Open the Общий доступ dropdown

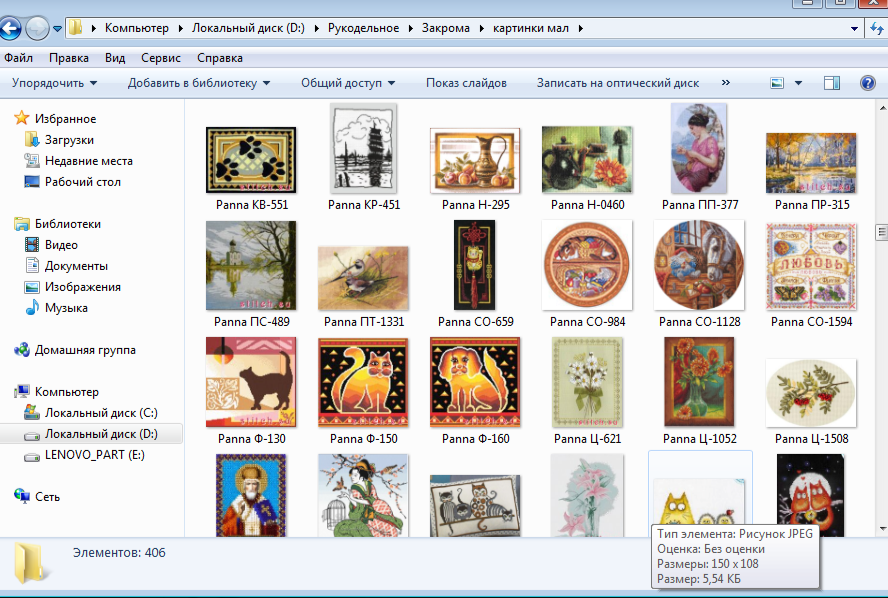348,83
